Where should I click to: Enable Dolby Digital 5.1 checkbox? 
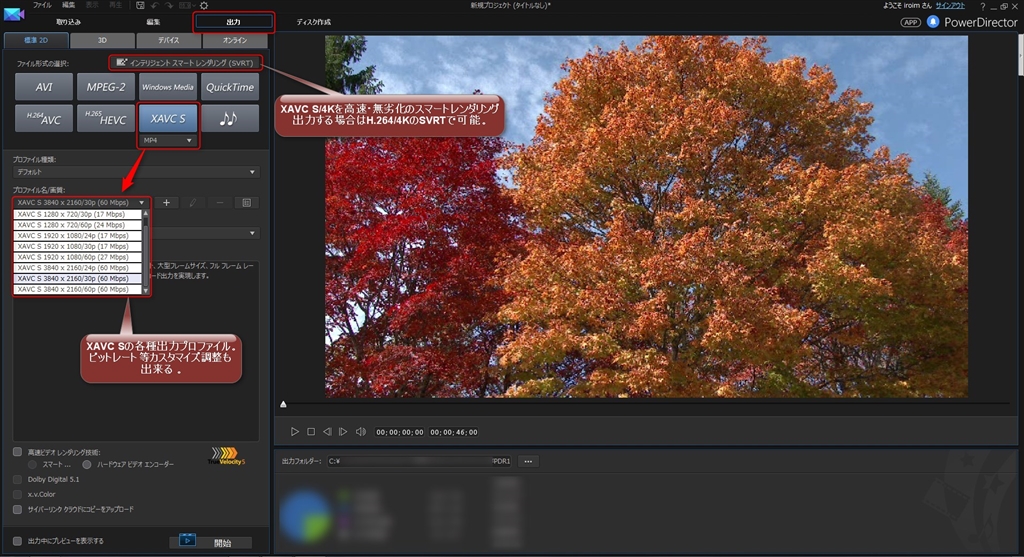(18, 479)
